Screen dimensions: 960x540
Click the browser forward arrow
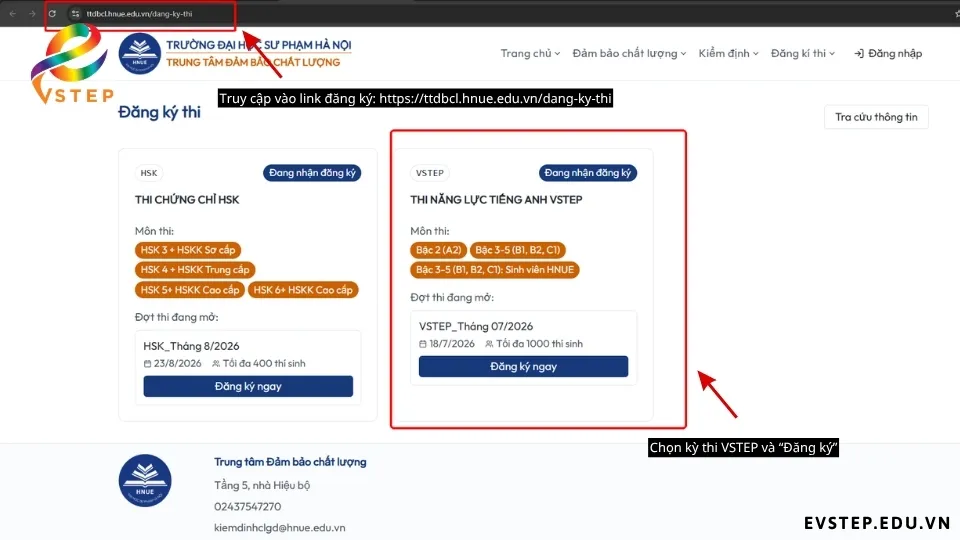32,13
